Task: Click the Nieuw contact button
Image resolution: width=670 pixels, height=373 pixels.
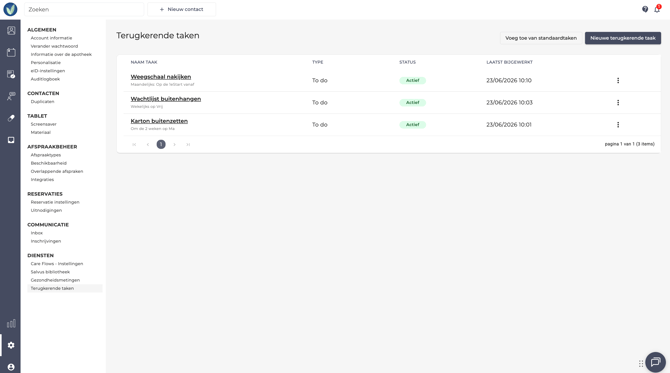Action: click(182, 9)
